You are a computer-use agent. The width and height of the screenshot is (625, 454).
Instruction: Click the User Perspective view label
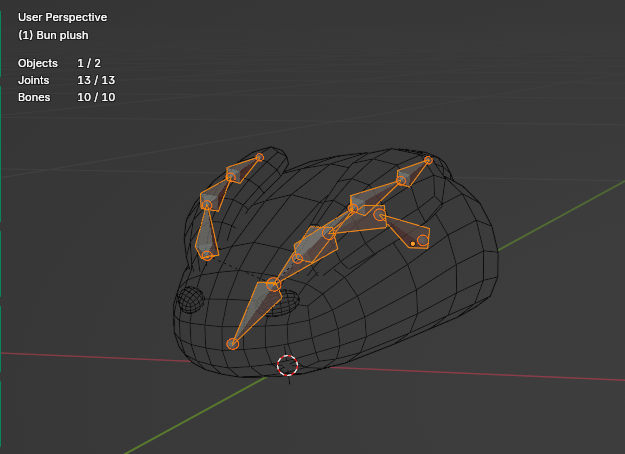(x=62, y=17)
